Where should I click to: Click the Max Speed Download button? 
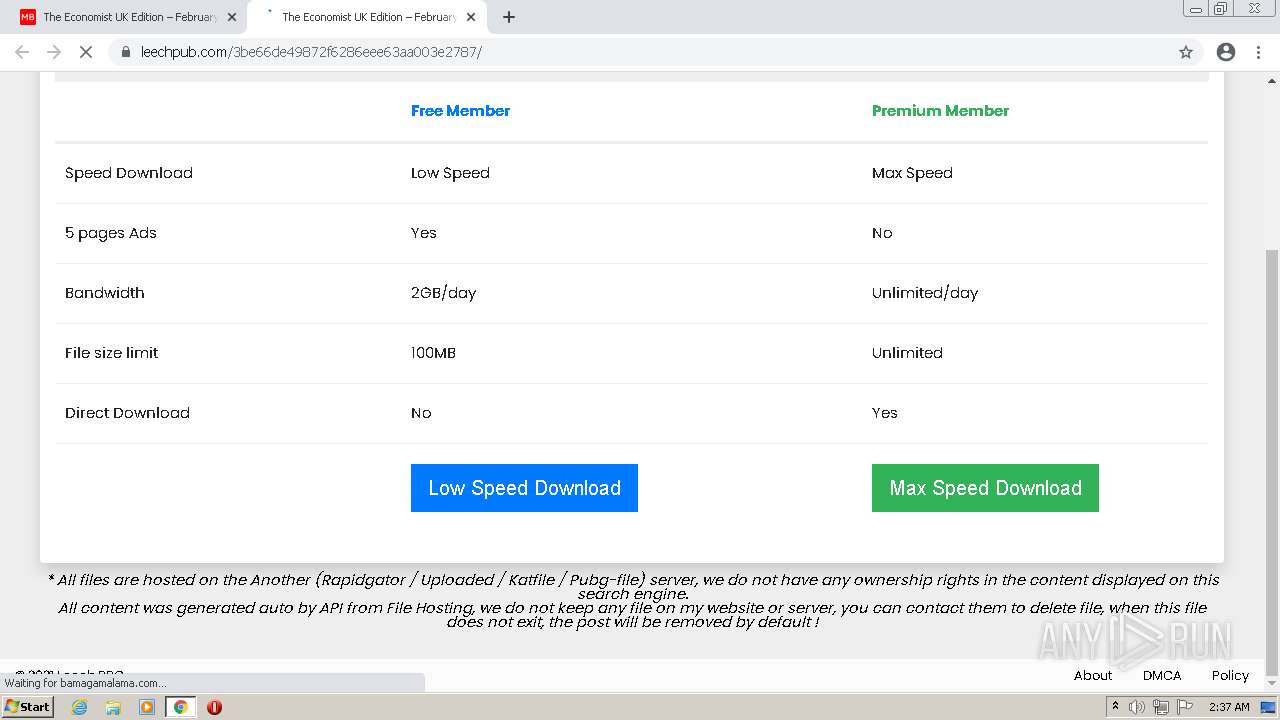coord(985,488)
